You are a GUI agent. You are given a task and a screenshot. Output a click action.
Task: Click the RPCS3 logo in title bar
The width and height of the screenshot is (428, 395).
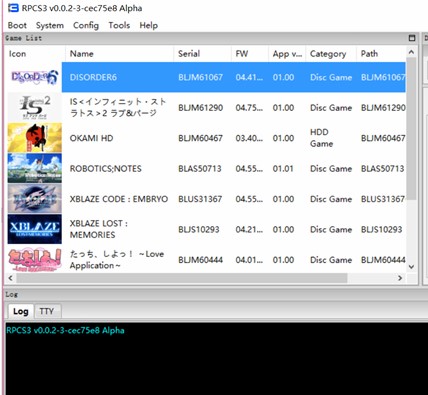[13, 8]
